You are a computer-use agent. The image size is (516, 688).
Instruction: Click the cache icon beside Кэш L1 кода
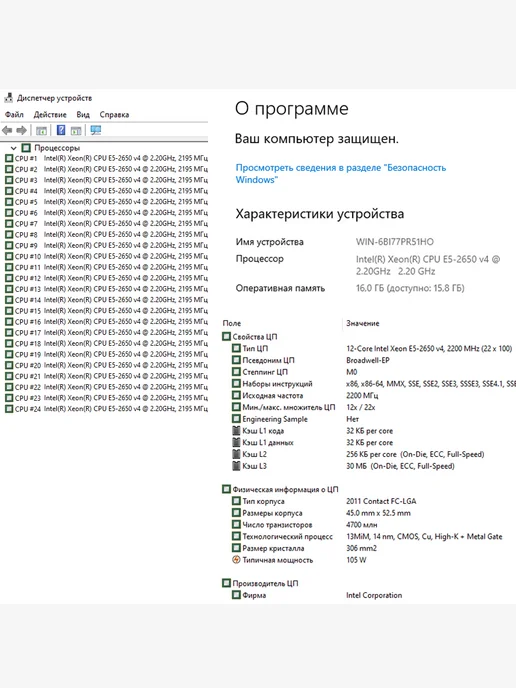tap(236, 431)
